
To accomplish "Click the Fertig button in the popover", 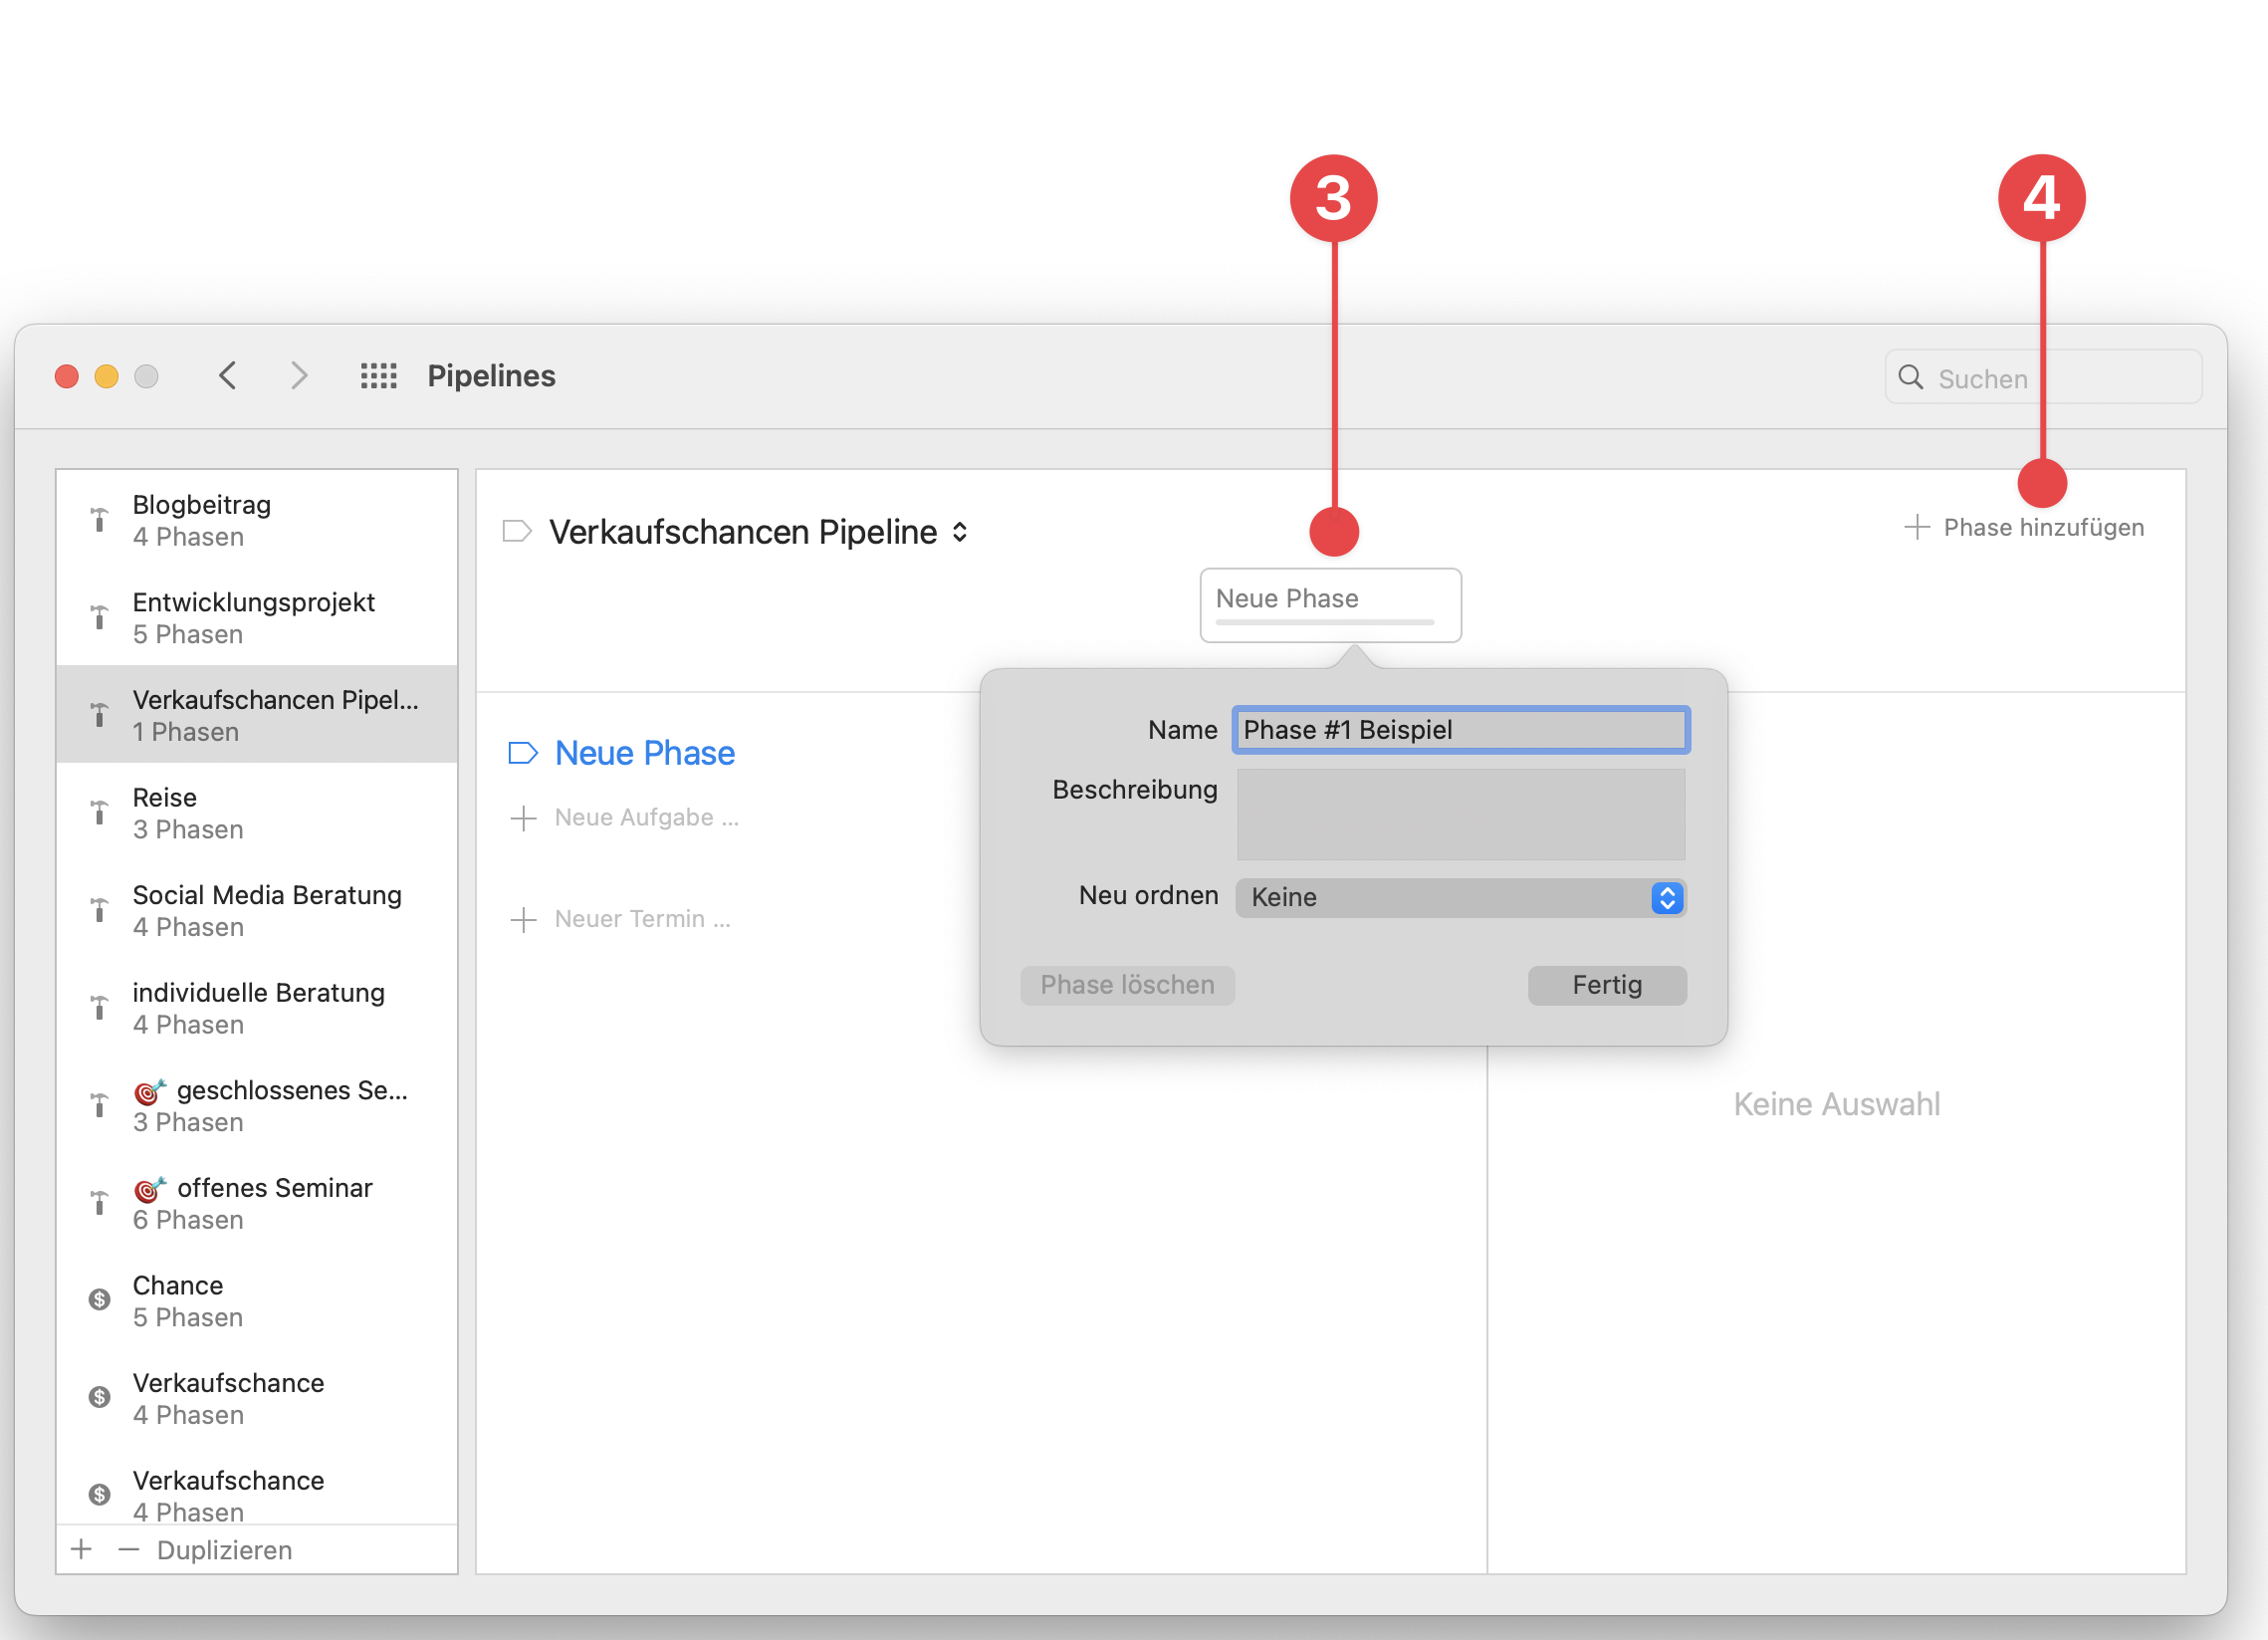I will click(x=1606, y=985).
